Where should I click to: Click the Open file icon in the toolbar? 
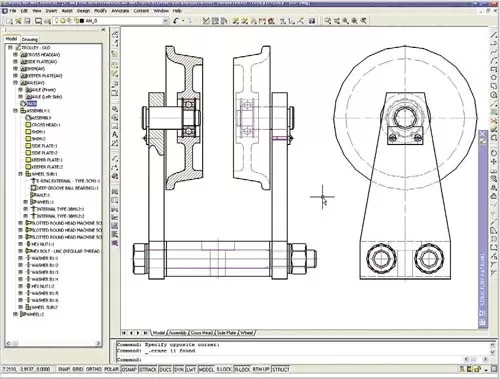click(x=18, y=21)
